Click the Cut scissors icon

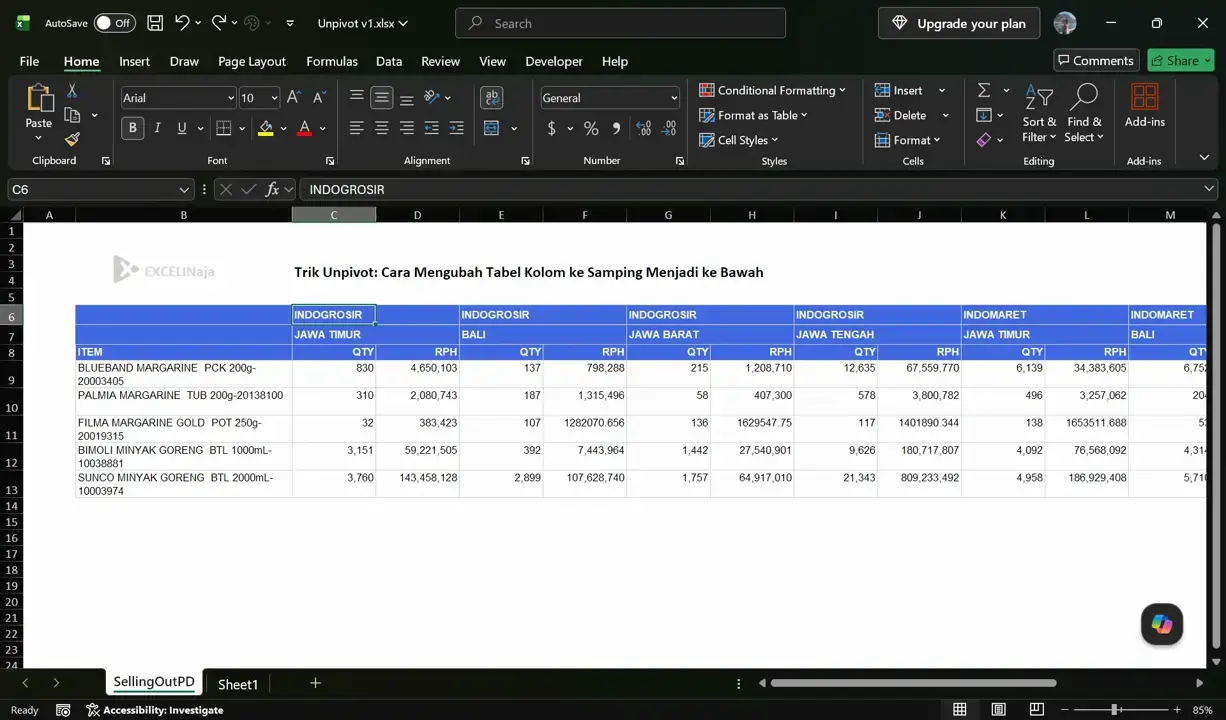[72, 91]
